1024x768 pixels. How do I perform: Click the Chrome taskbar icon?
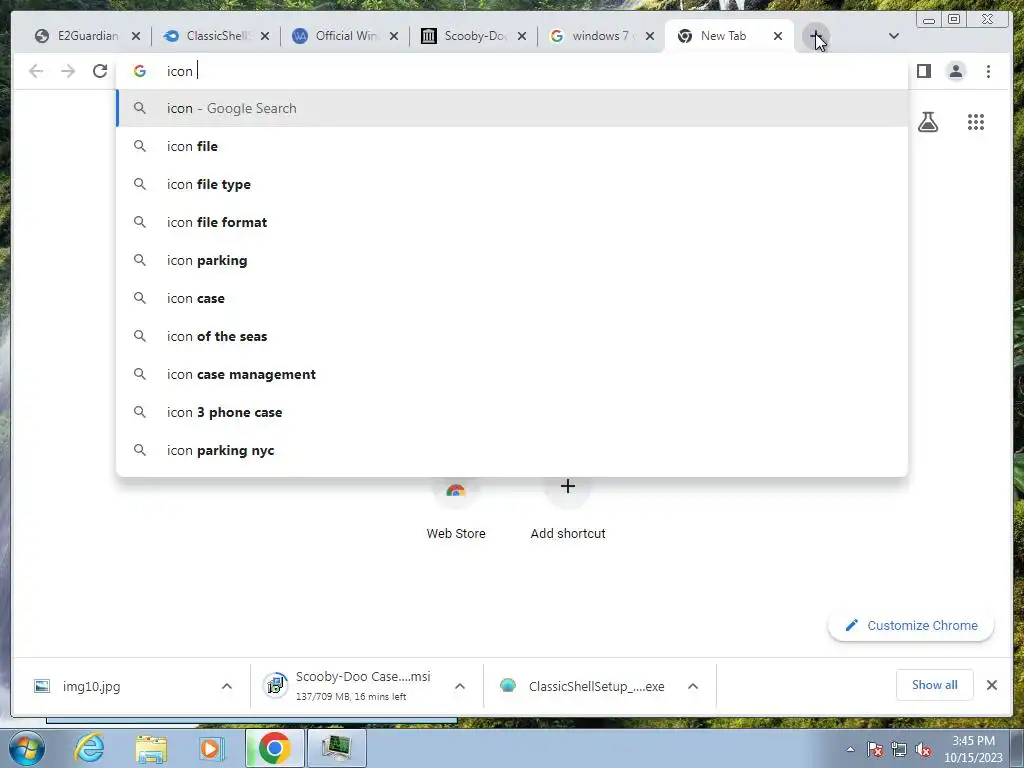274,748
